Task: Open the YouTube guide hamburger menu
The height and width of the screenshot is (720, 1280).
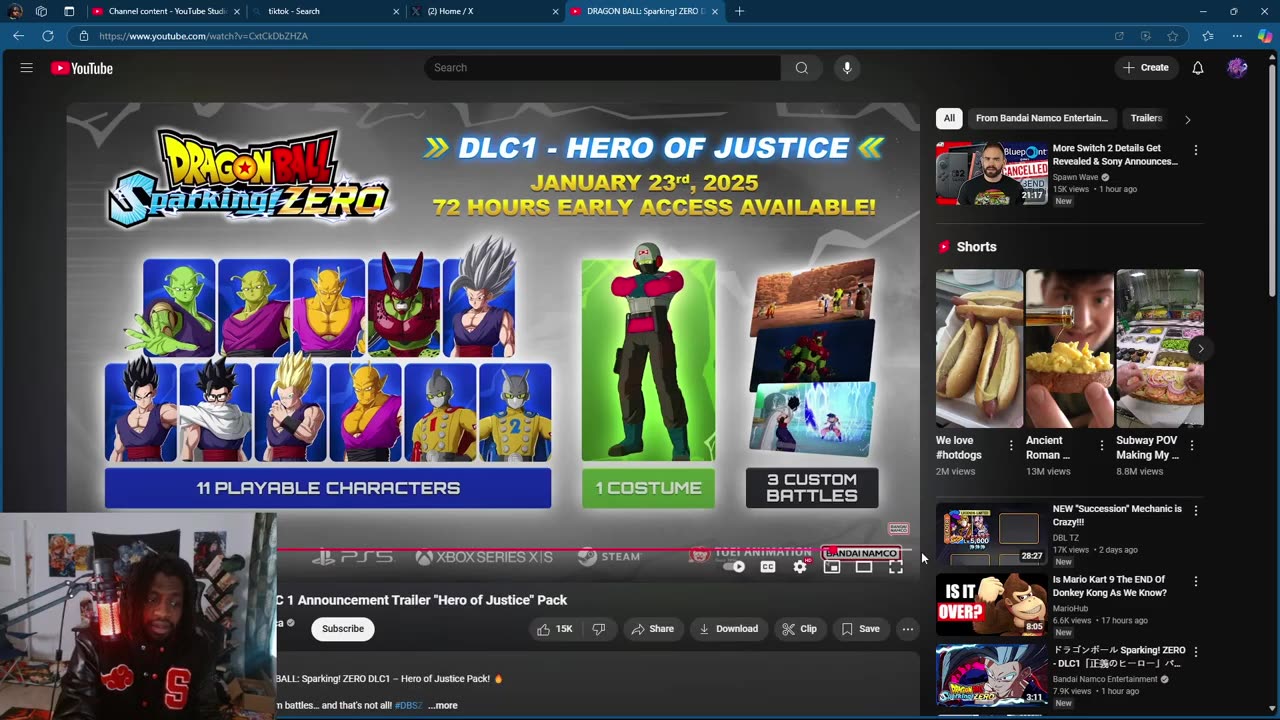Action: [27, 68]
